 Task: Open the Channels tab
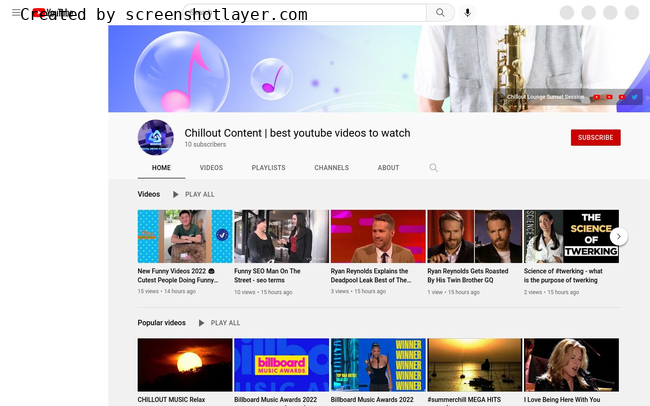tap(331, 168)
